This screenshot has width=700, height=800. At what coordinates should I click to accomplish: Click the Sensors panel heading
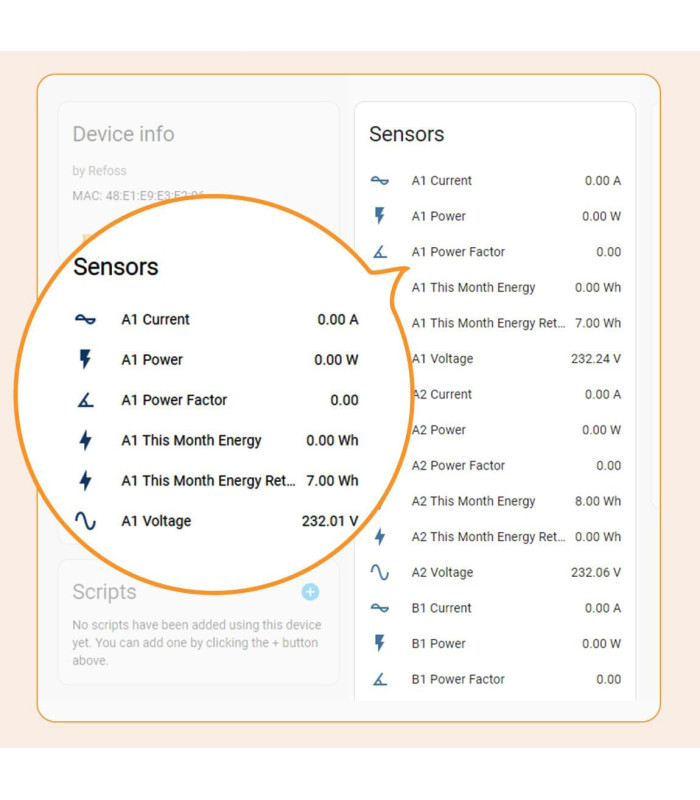click(405, 134)
